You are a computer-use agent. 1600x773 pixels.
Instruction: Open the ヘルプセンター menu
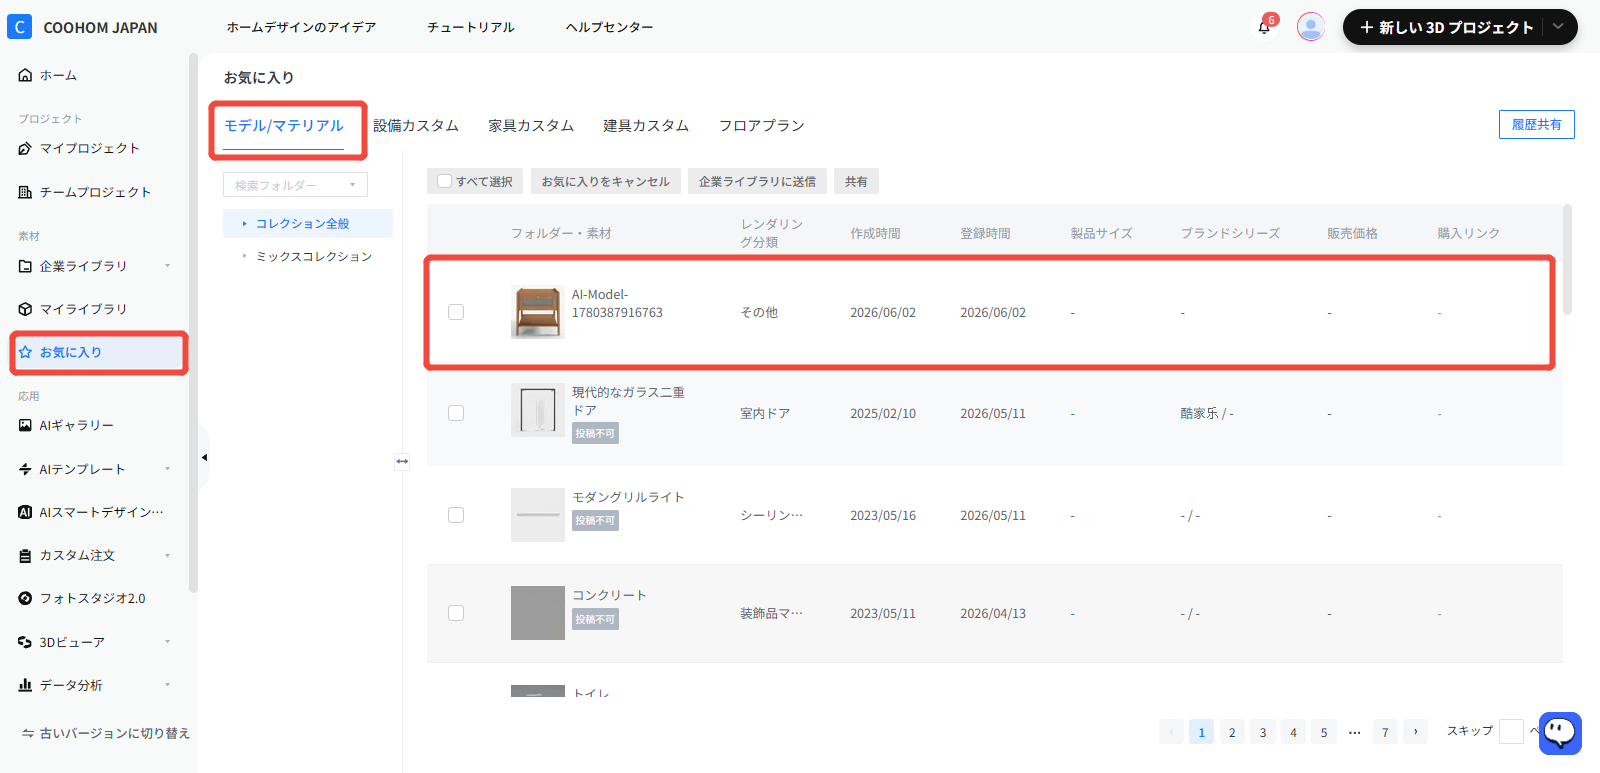pyautogui.click(x=609, y=27)
